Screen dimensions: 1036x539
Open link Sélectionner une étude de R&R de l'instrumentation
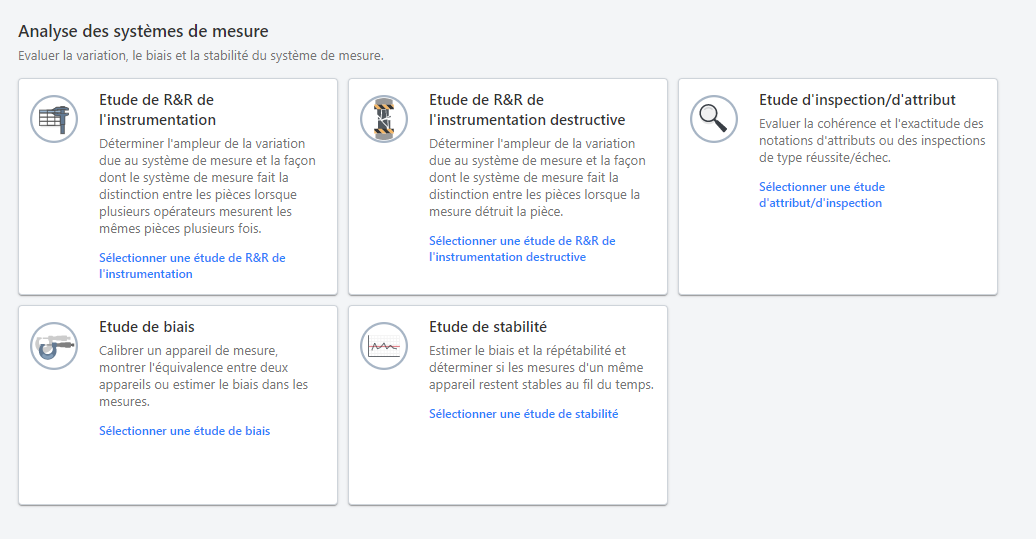pyautogui.click(x=192, y=265)
